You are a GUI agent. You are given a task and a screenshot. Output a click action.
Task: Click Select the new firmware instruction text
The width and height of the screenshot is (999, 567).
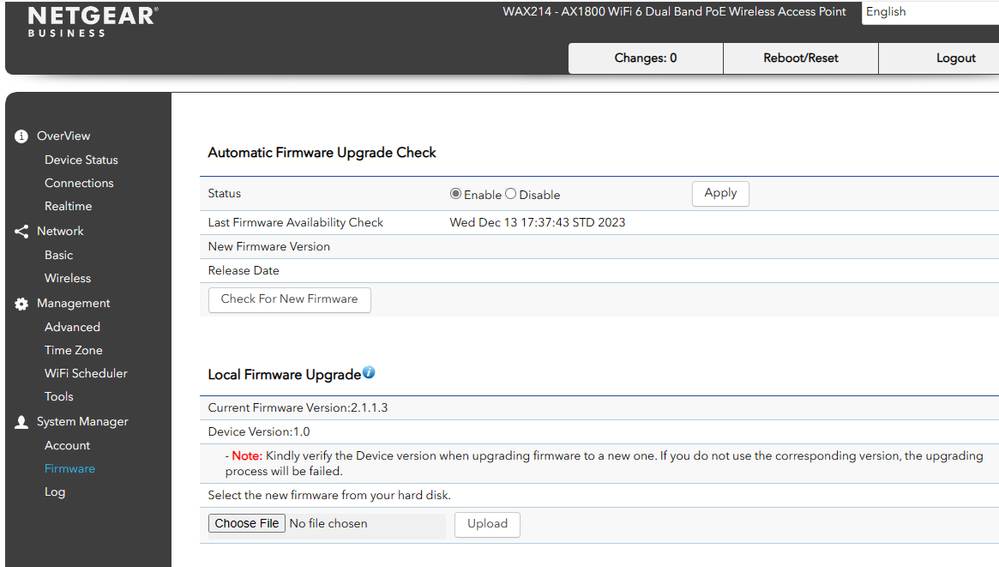[x=329, y=495]
